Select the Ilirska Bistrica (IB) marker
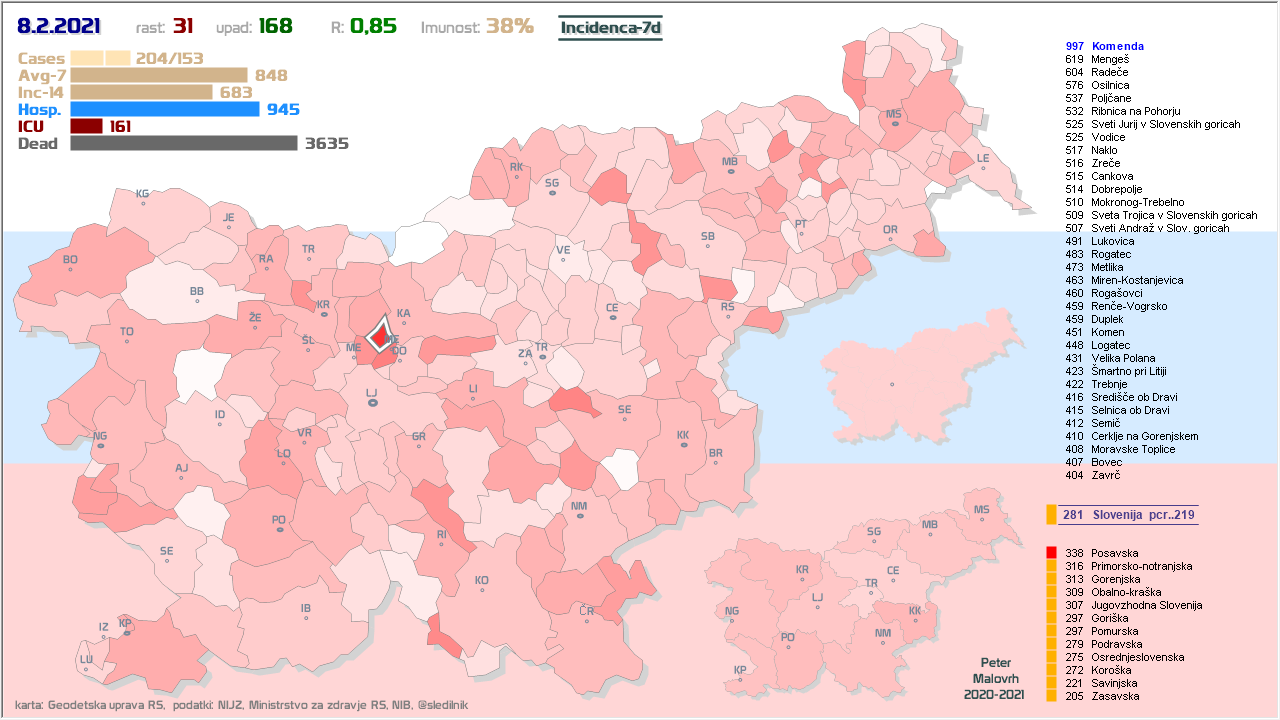Screen dimensions: 1280x720 (306, 617)
